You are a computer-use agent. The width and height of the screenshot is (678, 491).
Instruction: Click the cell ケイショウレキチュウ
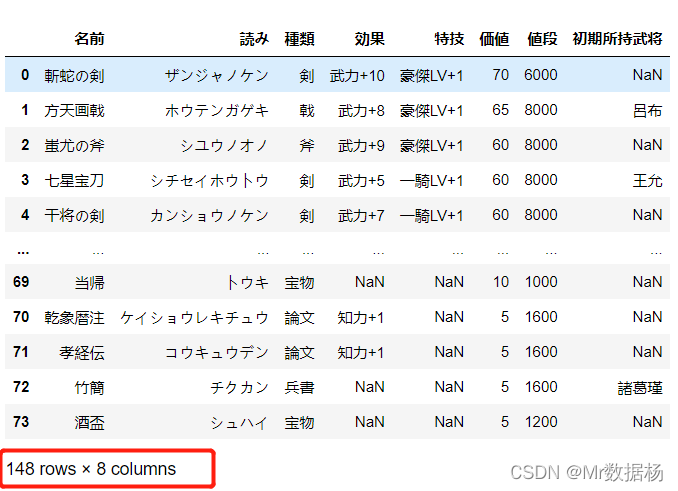point(194,317)
